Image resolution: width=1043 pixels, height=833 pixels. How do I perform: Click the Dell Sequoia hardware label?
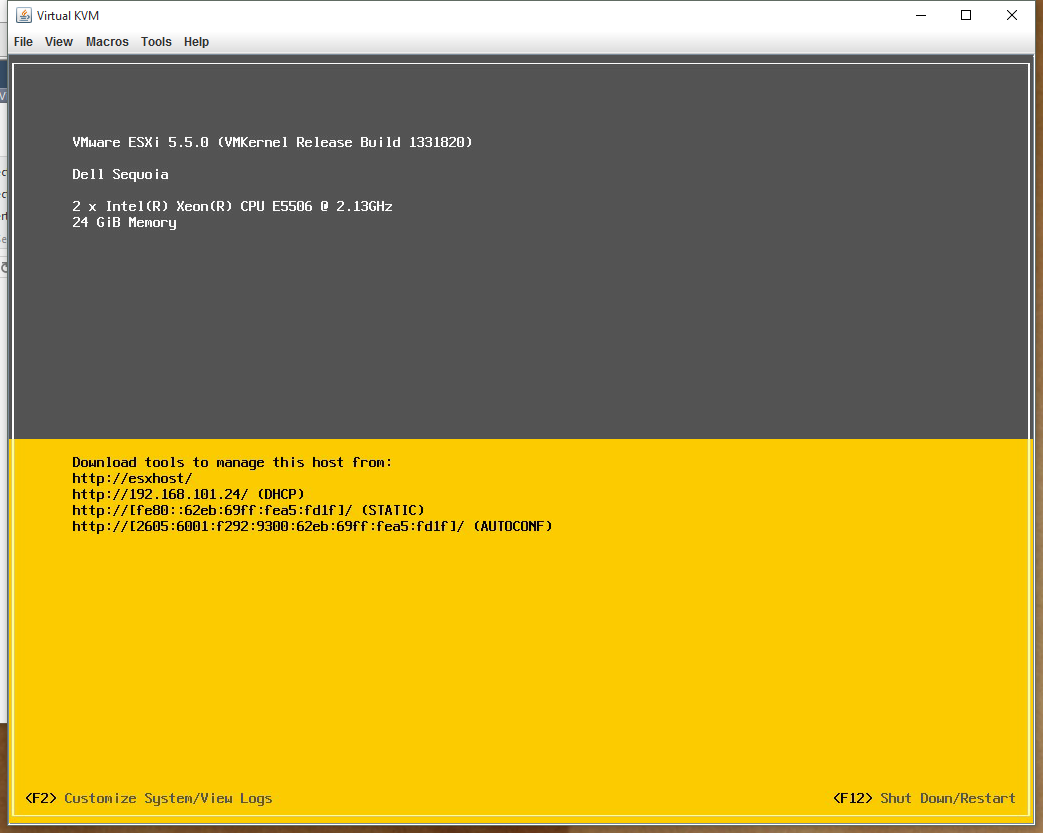(120, 174)
